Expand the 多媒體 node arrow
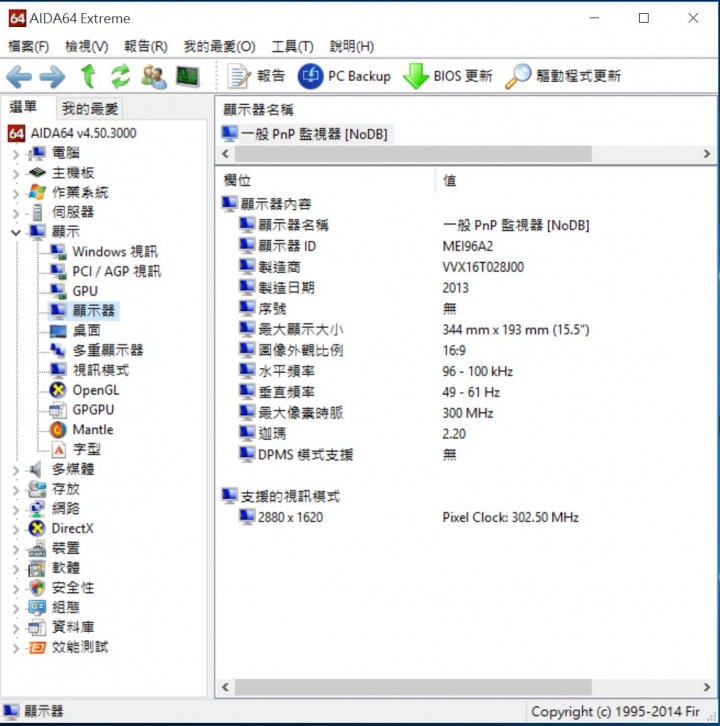This screenshot has width=720, height=726. click(16, 470)
